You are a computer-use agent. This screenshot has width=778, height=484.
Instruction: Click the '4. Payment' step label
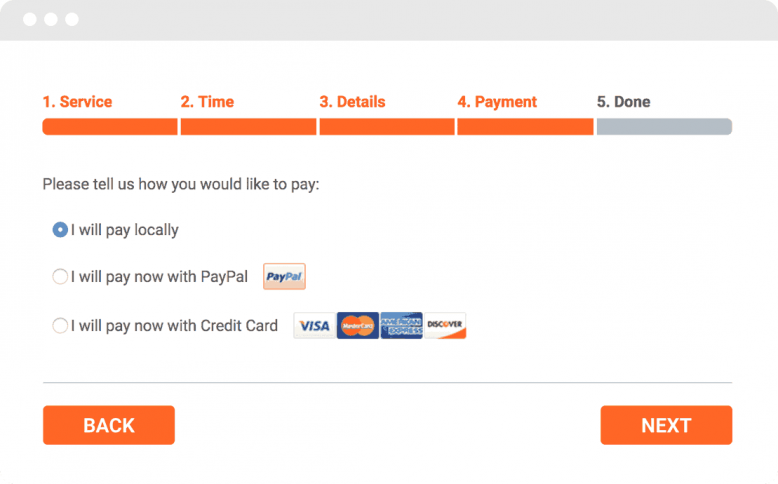pos(497,102)
